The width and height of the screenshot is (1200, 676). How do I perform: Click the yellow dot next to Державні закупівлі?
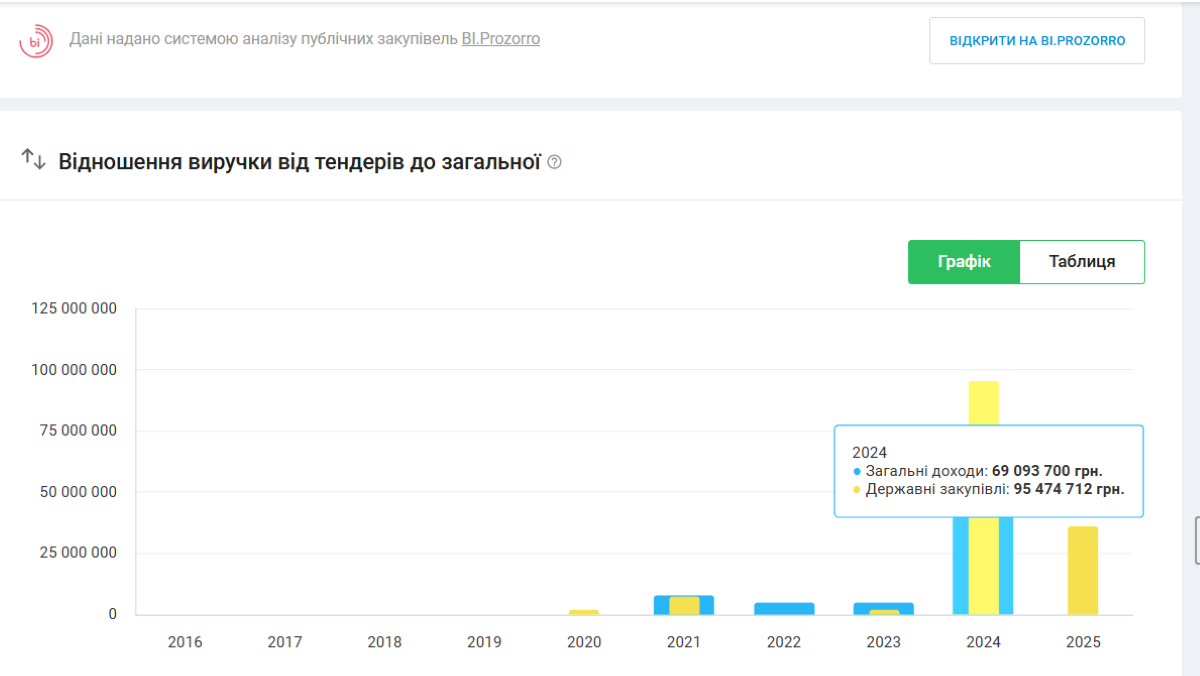[857, 490]
